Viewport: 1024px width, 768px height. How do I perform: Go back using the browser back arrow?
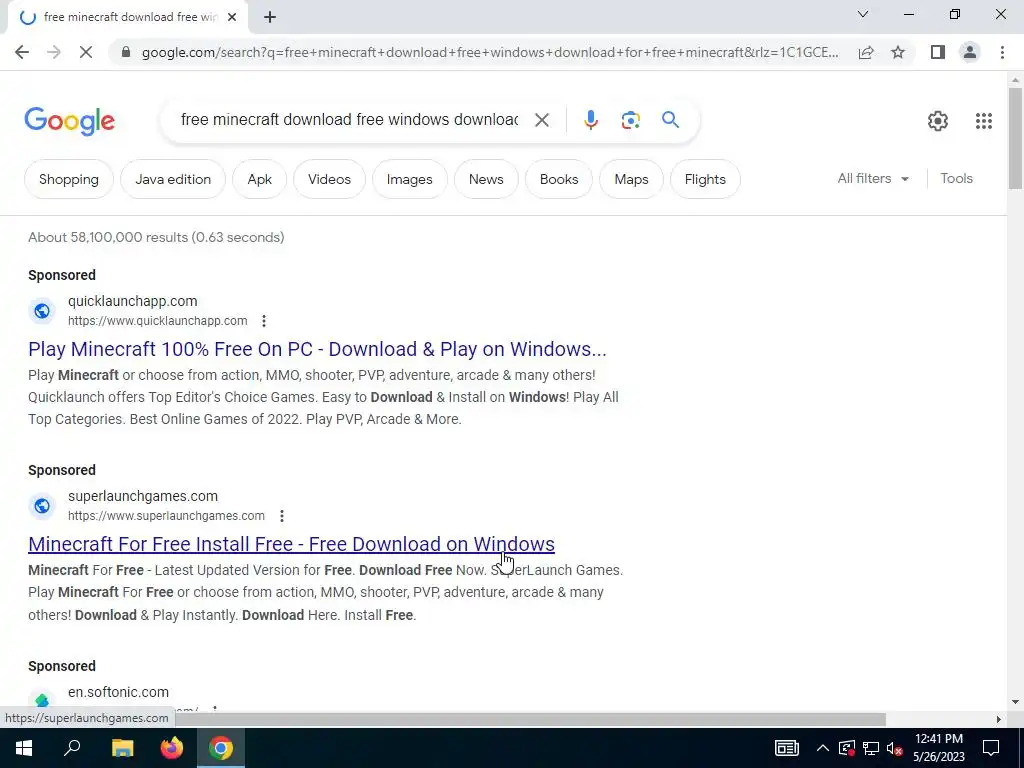(x=22, y=52)
